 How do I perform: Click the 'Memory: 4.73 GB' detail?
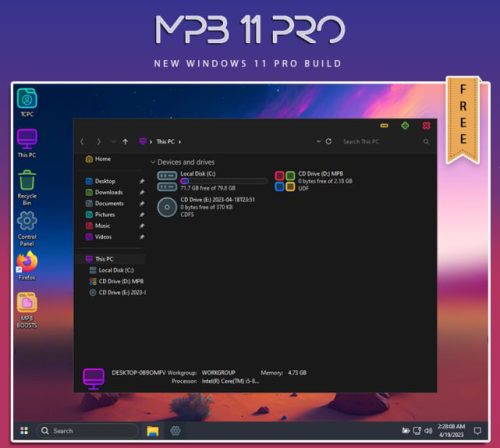click(283, 373)
